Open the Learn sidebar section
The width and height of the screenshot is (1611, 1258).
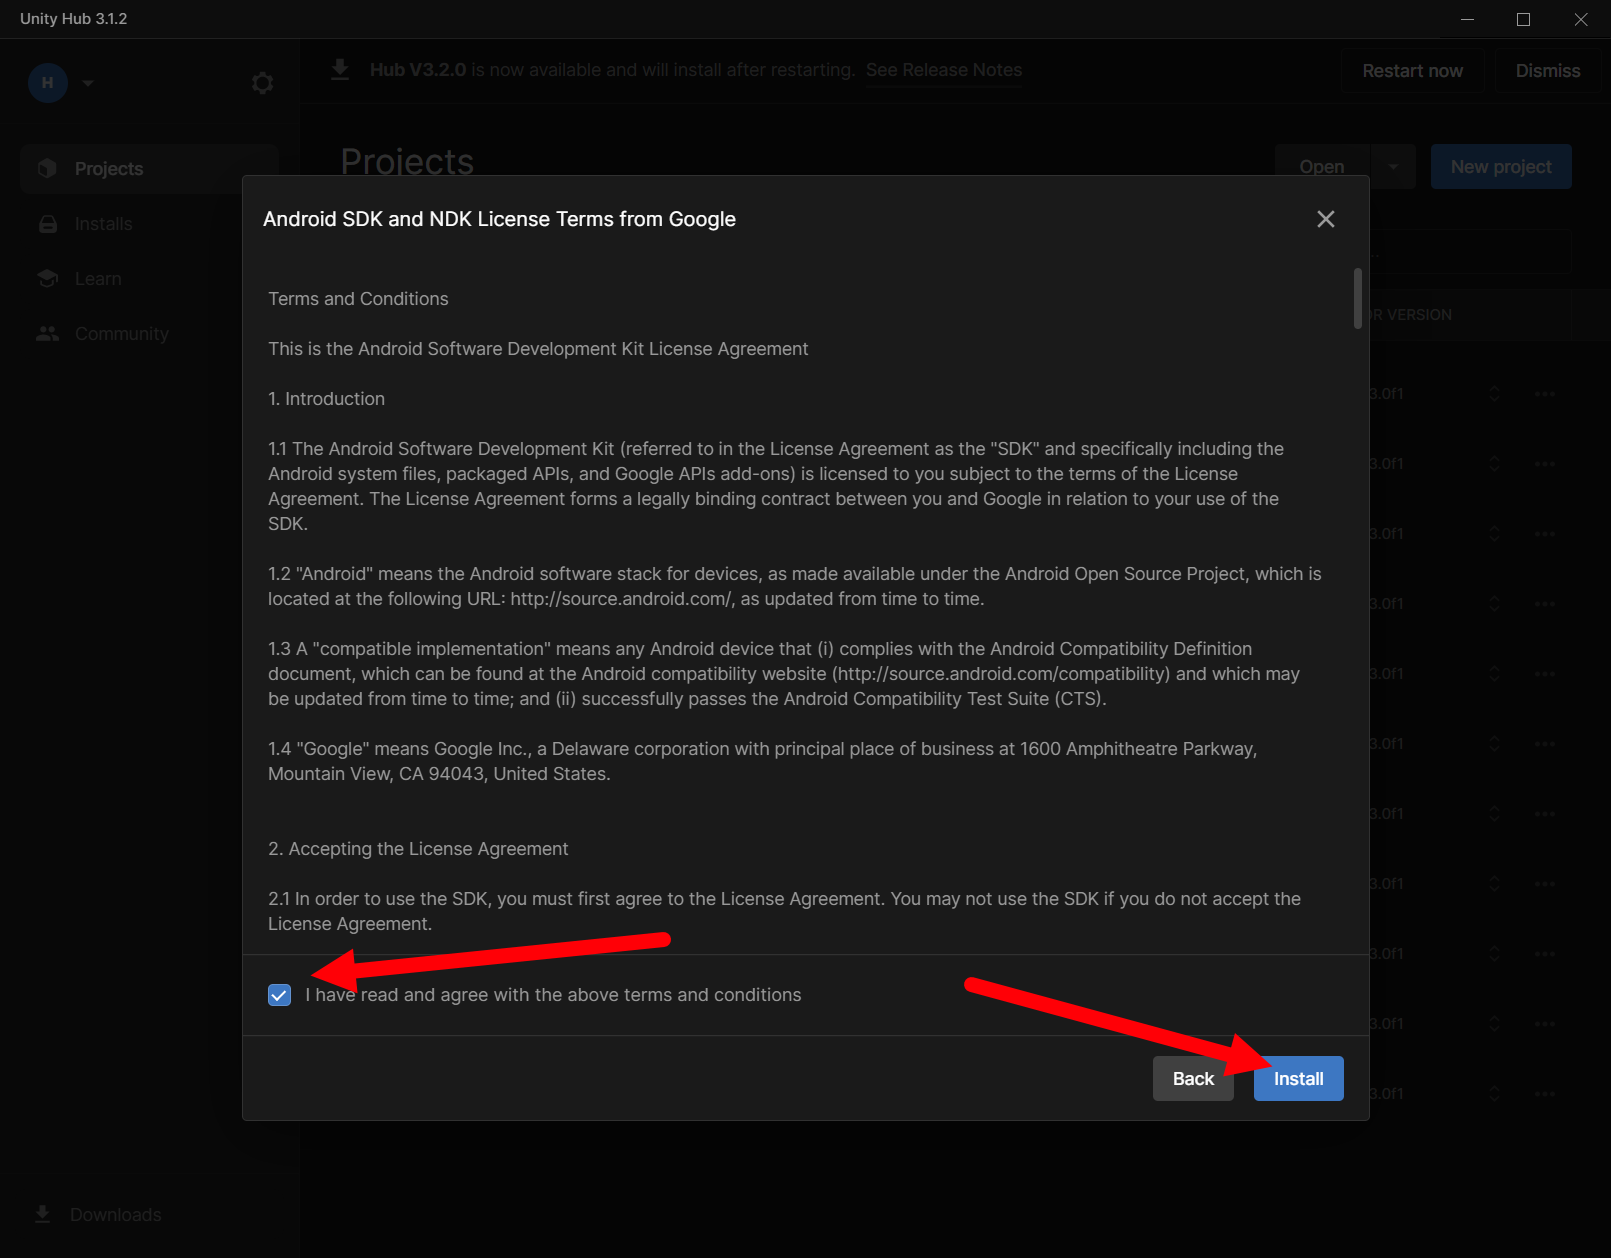[x=149, y=278]
